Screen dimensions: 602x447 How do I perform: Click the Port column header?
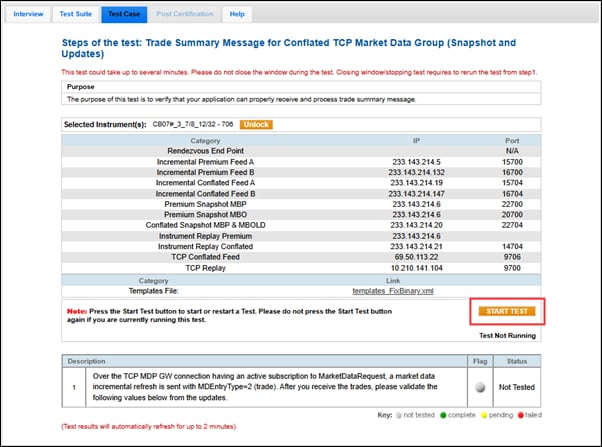click(512, 141)
